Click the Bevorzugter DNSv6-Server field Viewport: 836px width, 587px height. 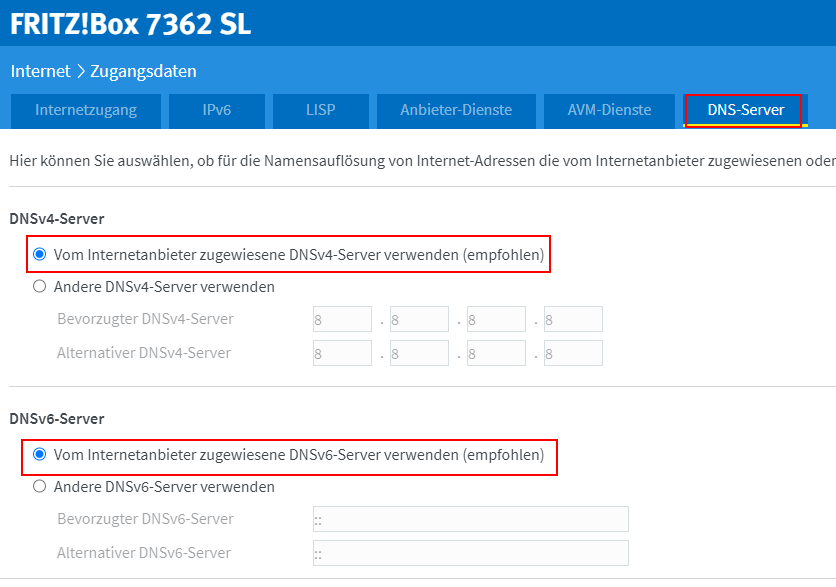pyautogui.click(x=471, y=519)
